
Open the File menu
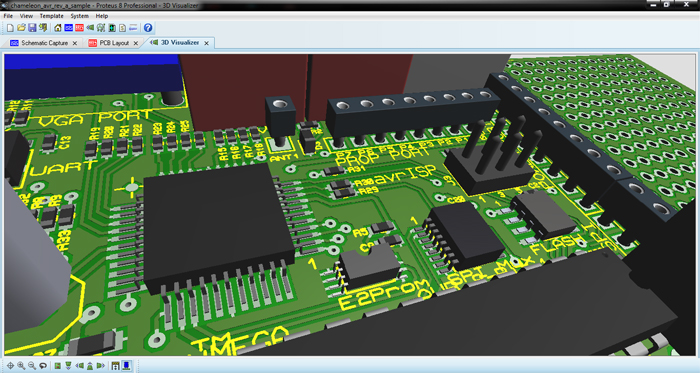tap(8, 16)
